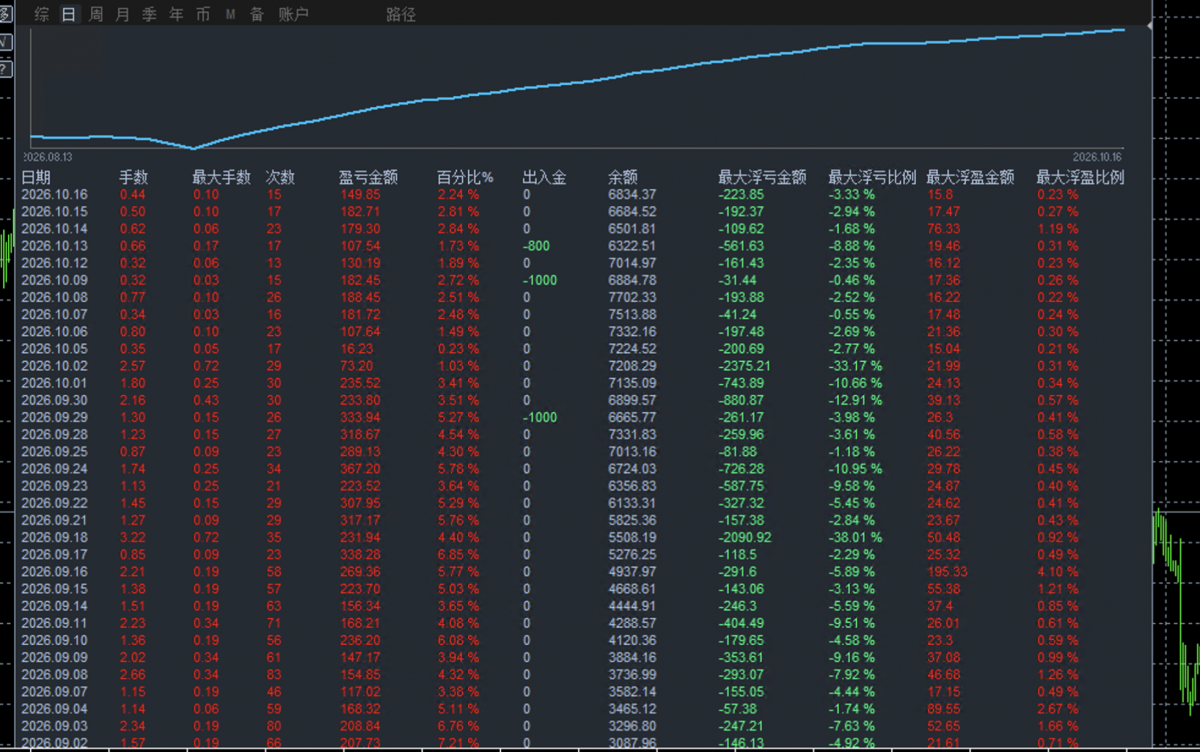Click the -1000 value in the 2026.09.29 row
This screenshot has height=752, width=1200.
(x=539, y=417)
